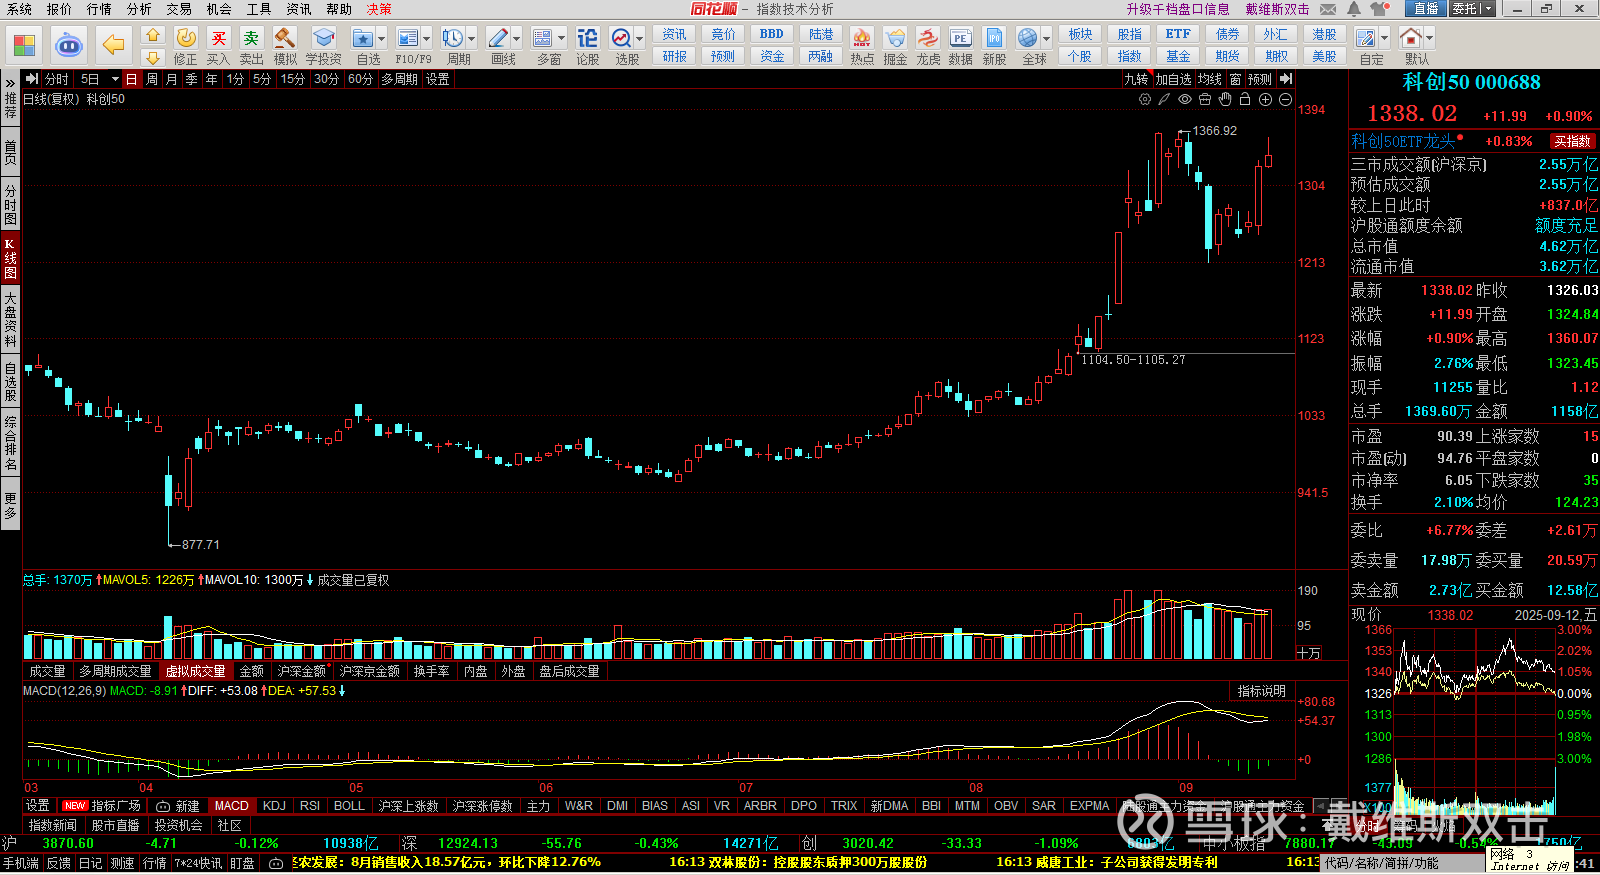Open the 系统 menu
The height and width of the screenshot is (875, 1600).
[19, 9]
